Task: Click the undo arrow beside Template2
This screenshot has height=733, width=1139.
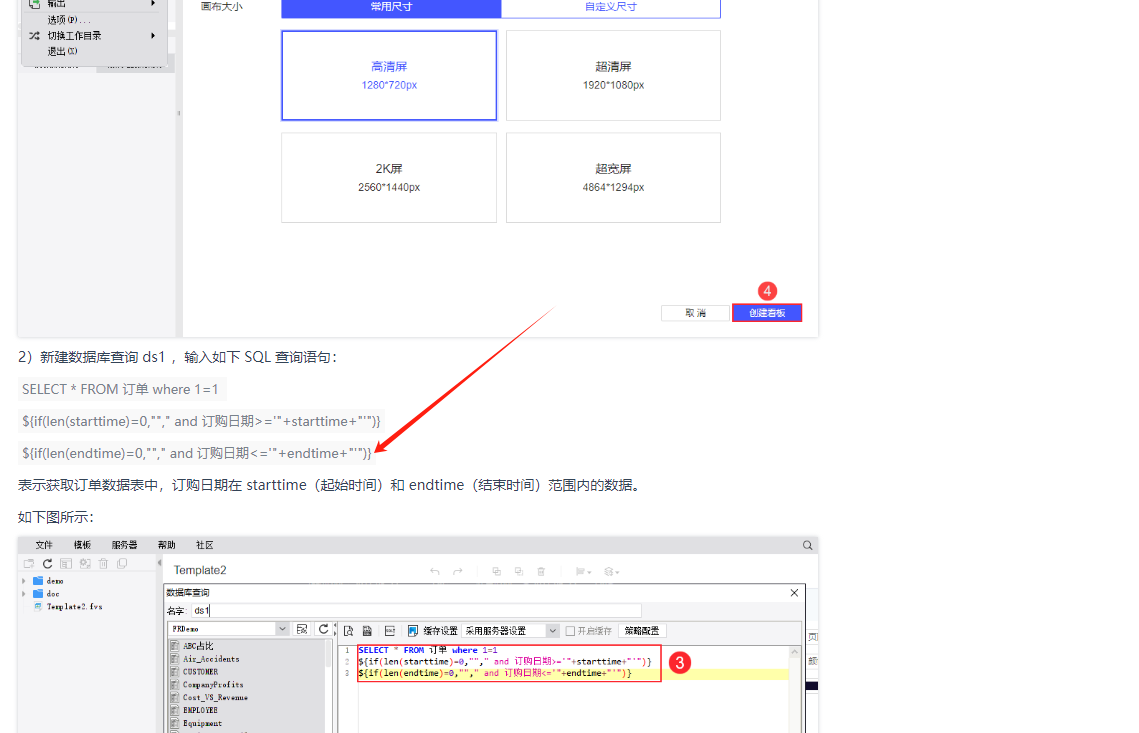Action: point(434,572)
